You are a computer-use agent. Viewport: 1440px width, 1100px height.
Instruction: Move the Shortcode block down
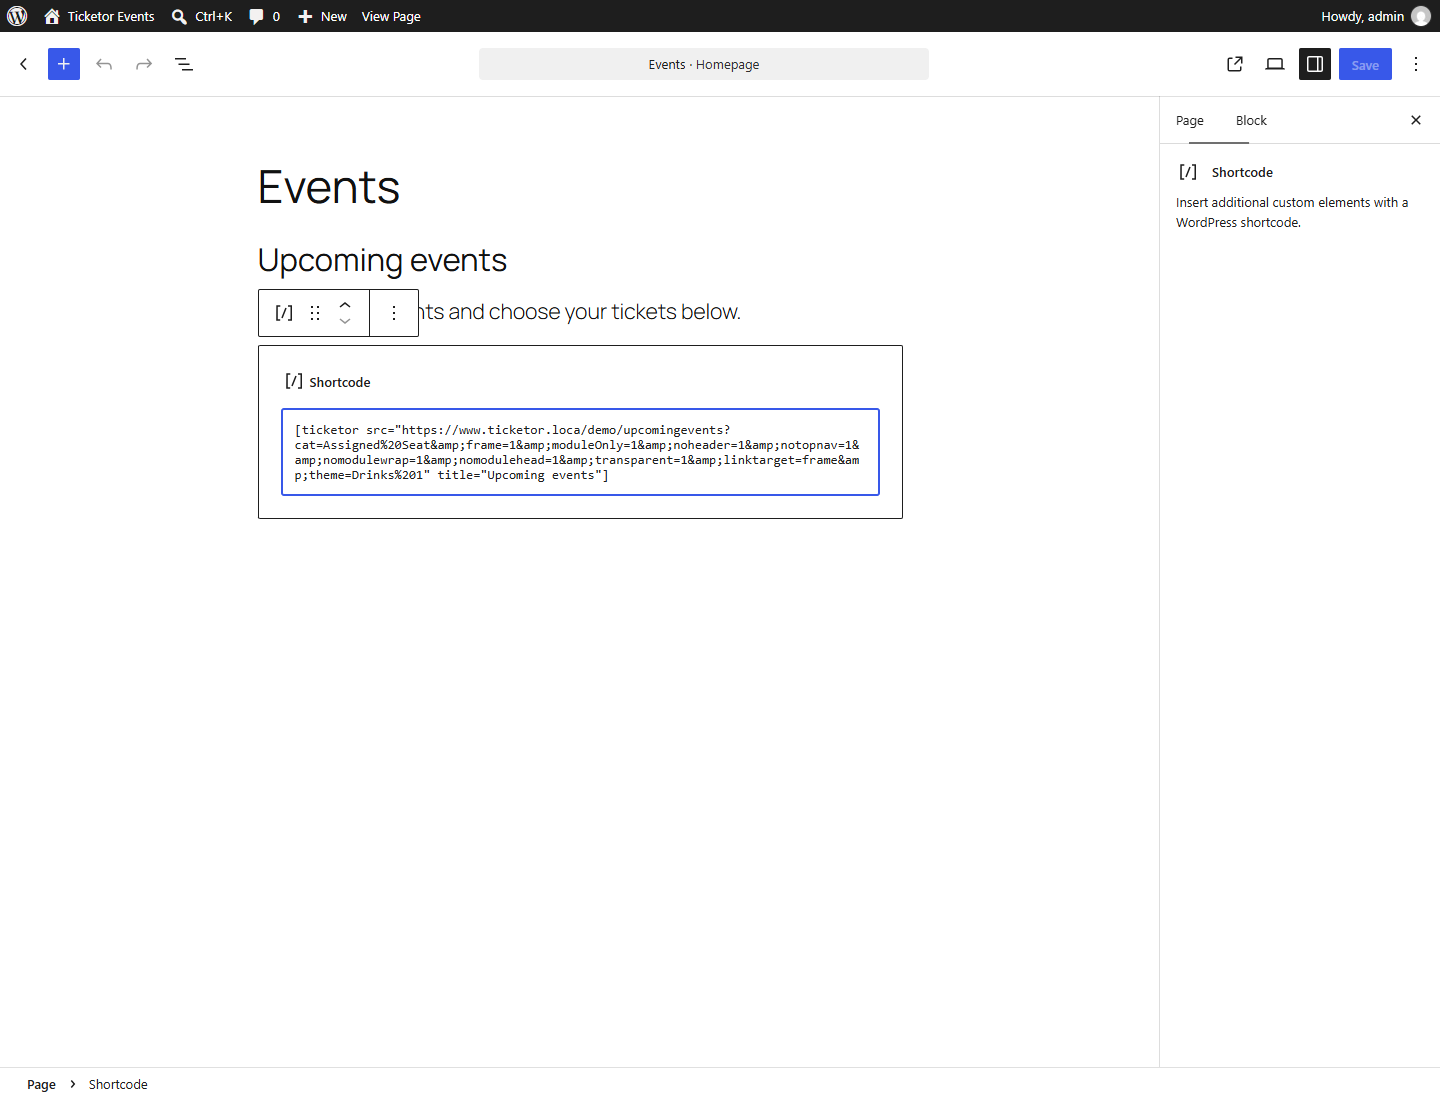pos(345,321)
